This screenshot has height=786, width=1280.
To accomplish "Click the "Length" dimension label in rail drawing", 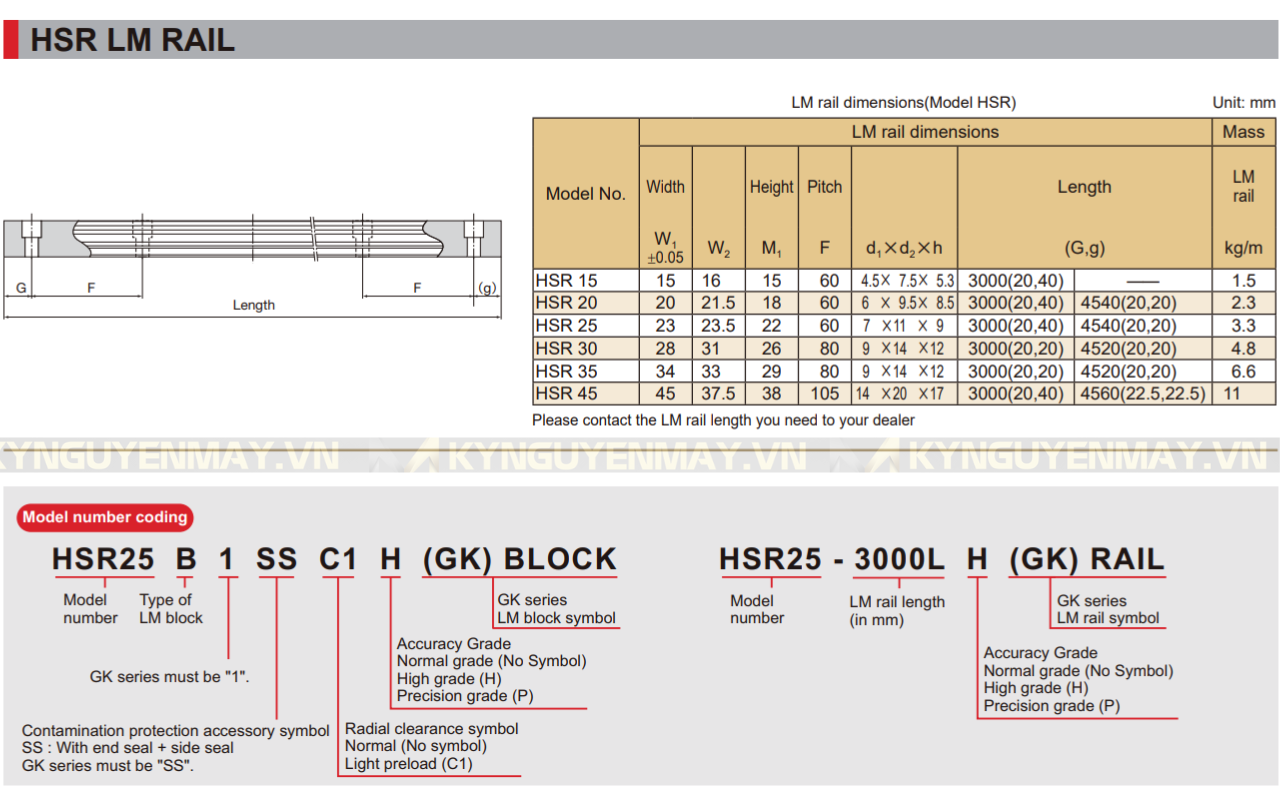I will [x=254, y=305].
